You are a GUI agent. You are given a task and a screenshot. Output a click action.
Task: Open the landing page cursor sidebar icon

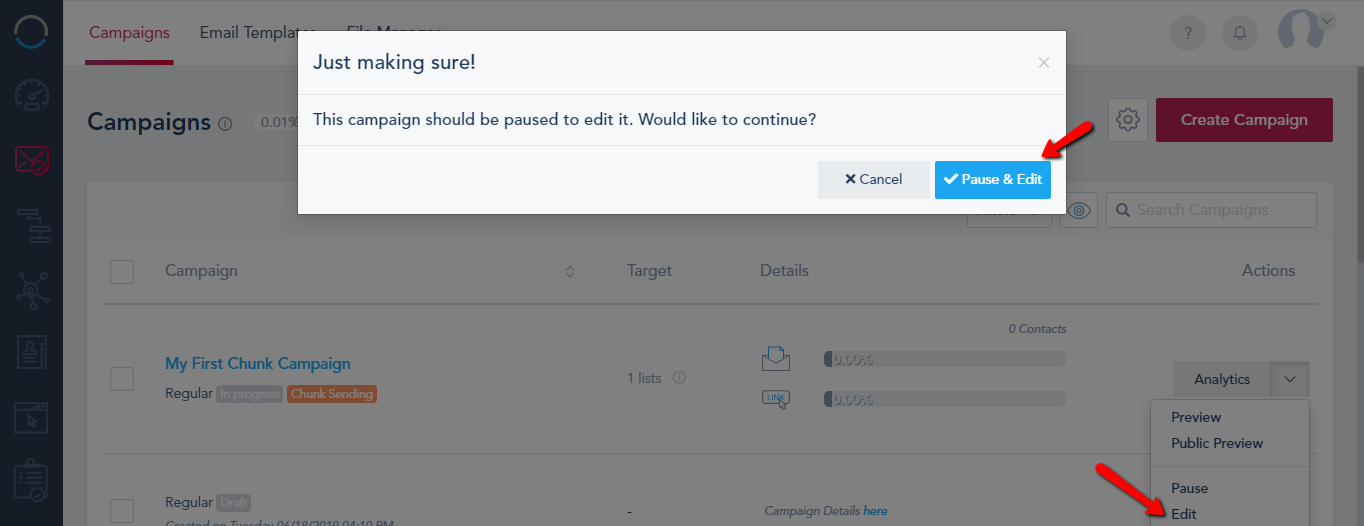coord(31,417)
